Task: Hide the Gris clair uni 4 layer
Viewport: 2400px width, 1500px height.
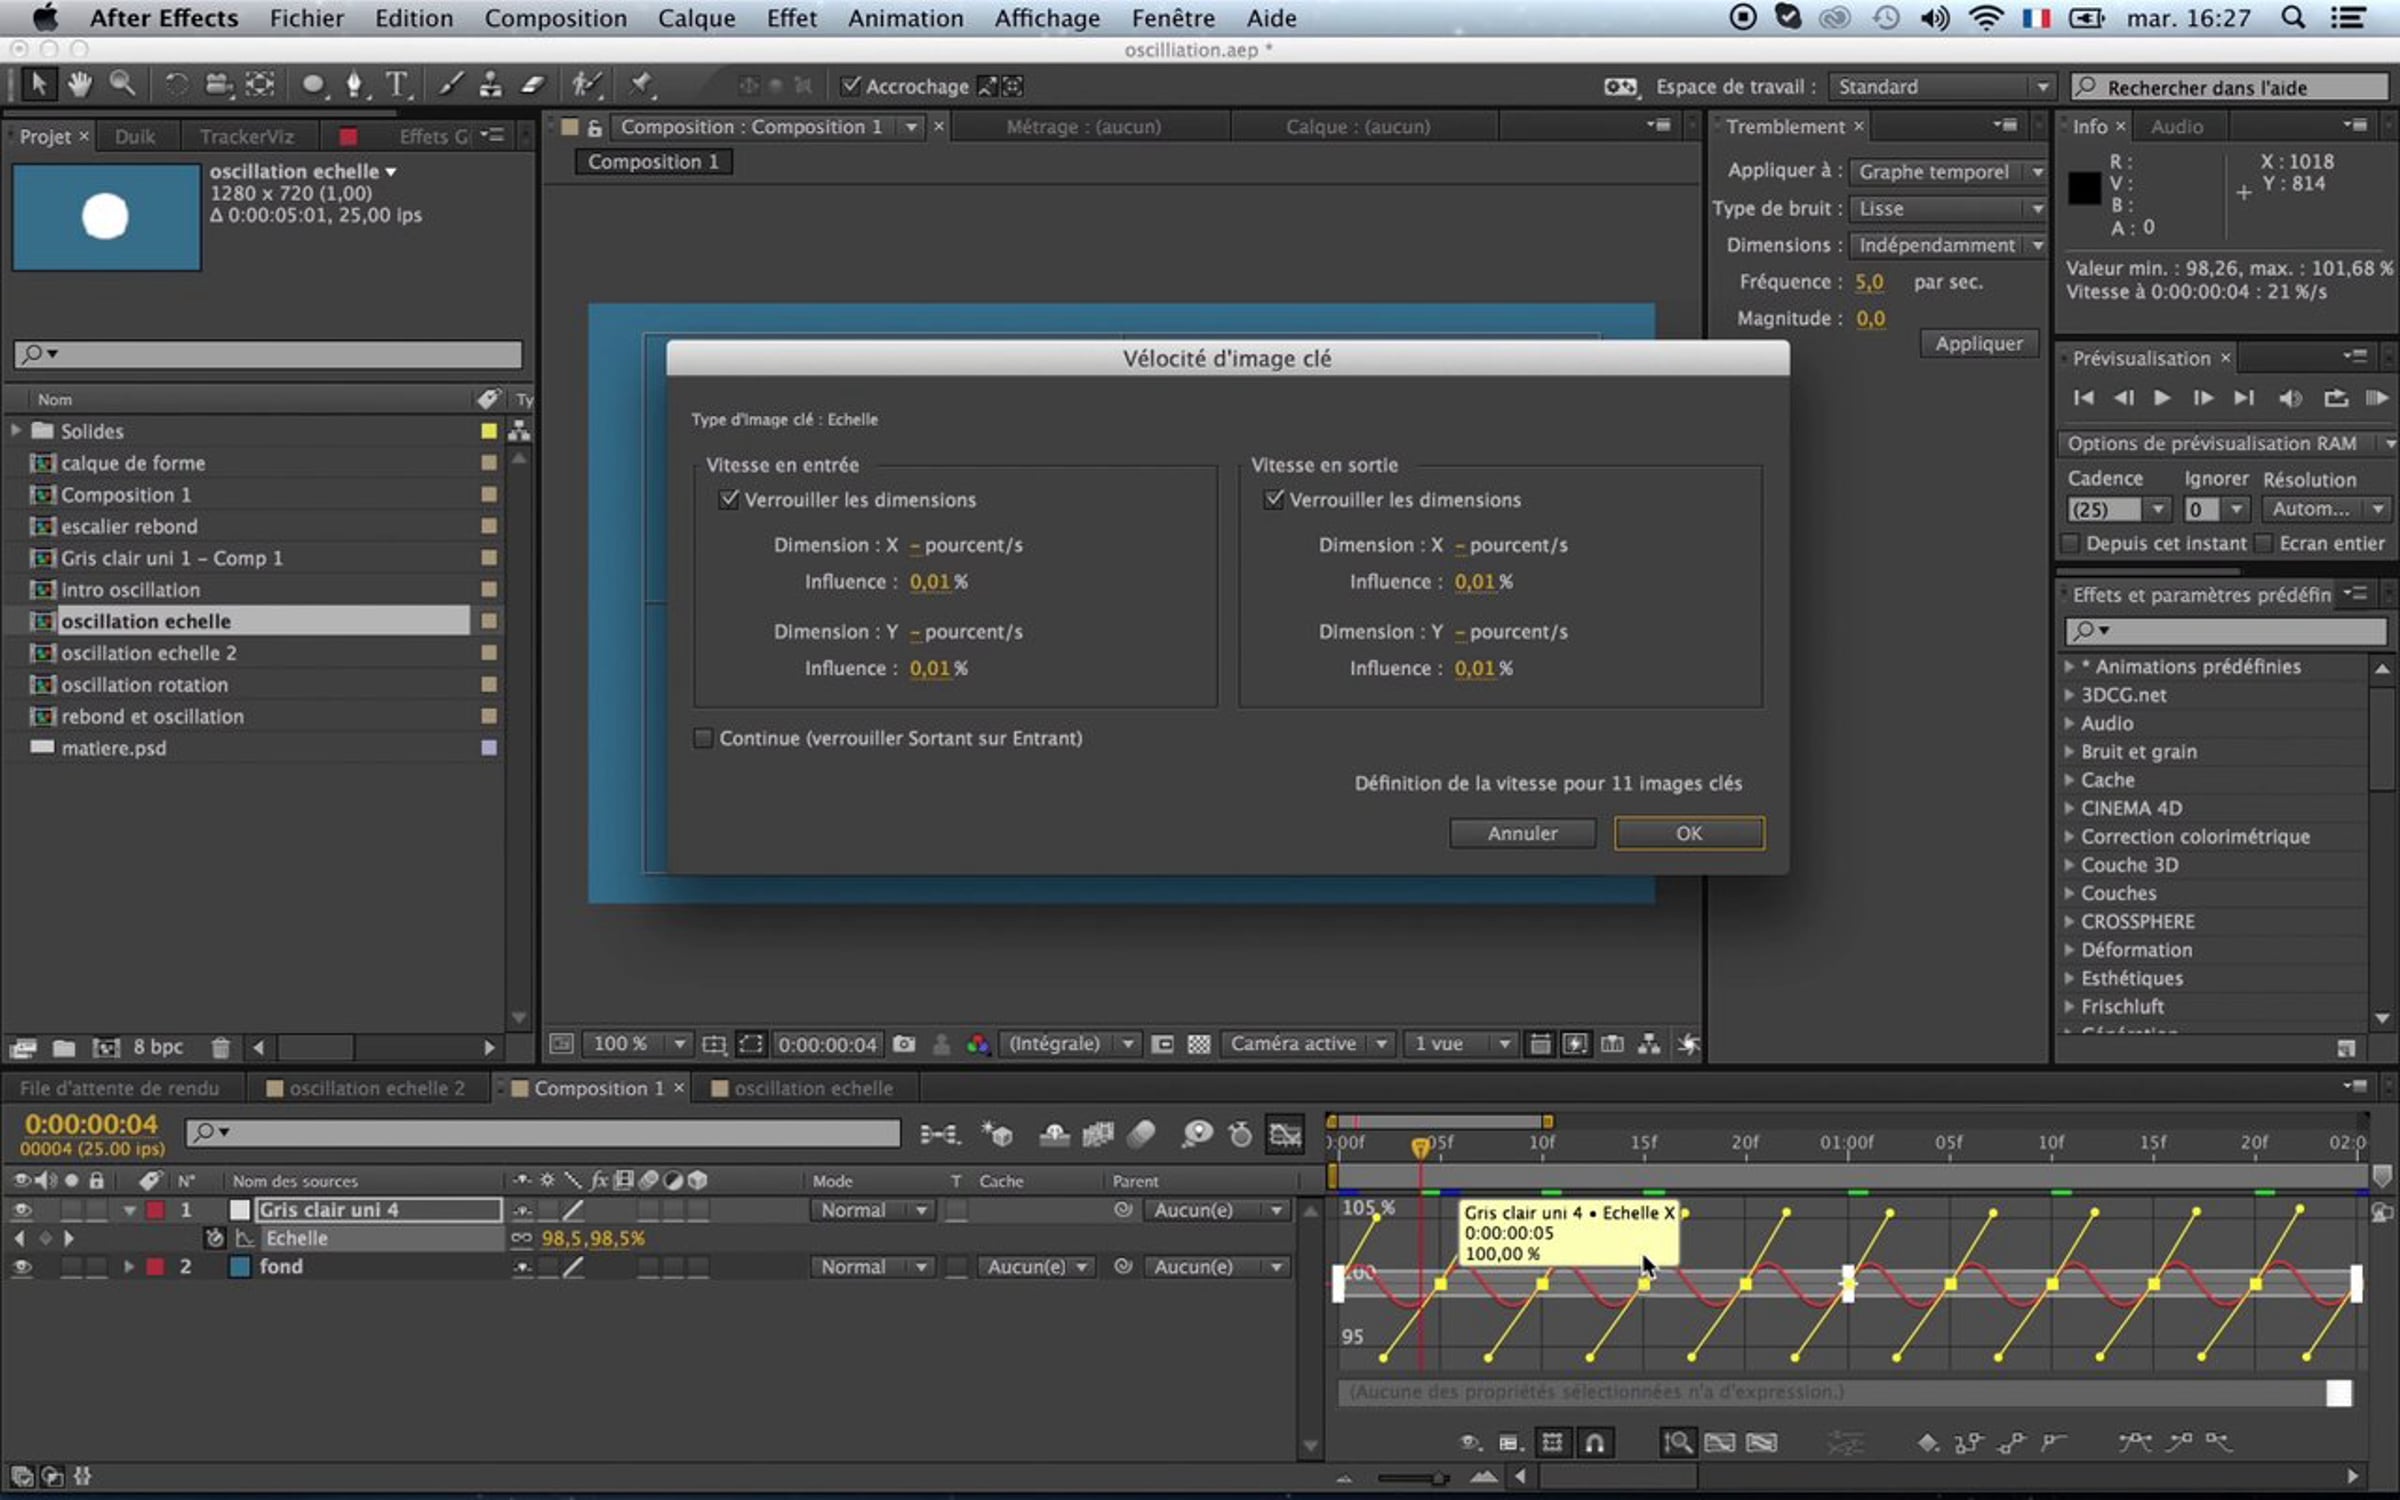Action: pyautogui.click(x=21, y=1210)
